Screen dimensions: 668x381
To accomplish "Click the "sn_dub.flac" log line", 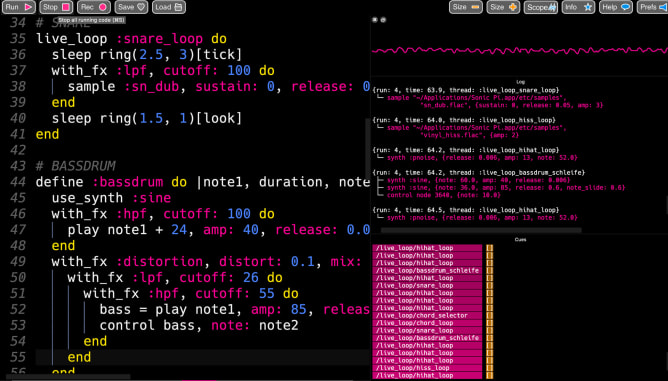I will pyautogui.click(x=511, y=105).
